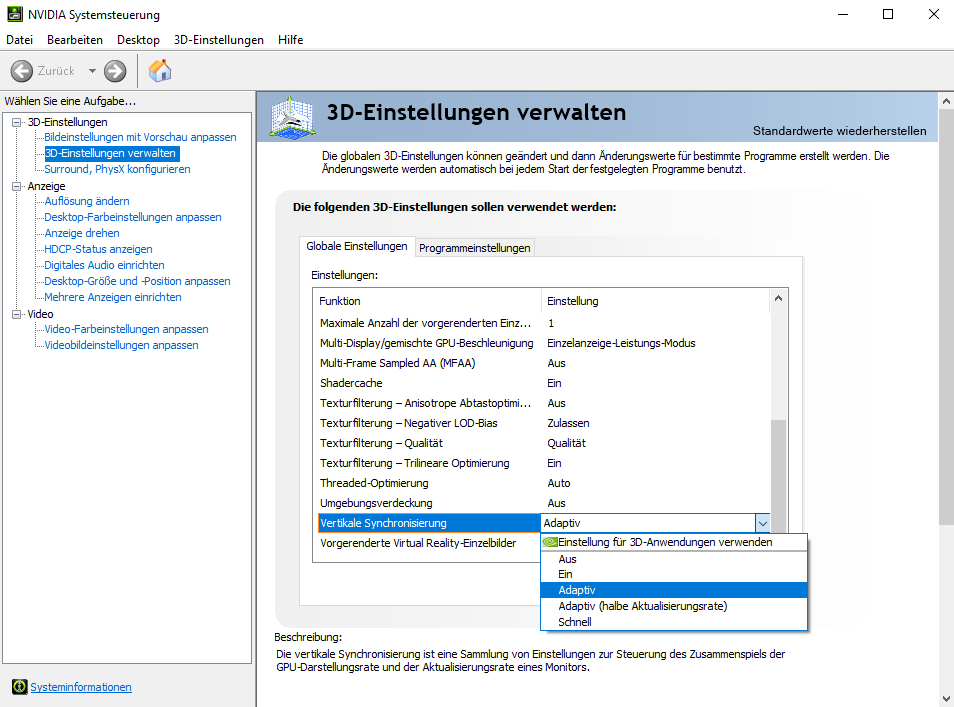
Task: Click the Back arrow icon
Action: pyautogui.click(x=21, y=71)
